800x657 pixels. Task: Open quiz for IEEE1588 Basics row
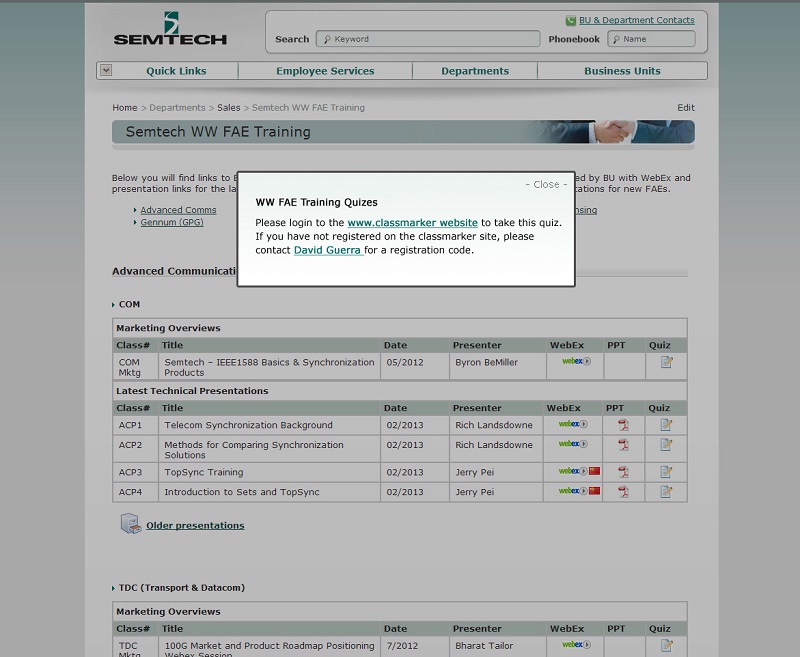pyautogui.click(x=666, y=362)
